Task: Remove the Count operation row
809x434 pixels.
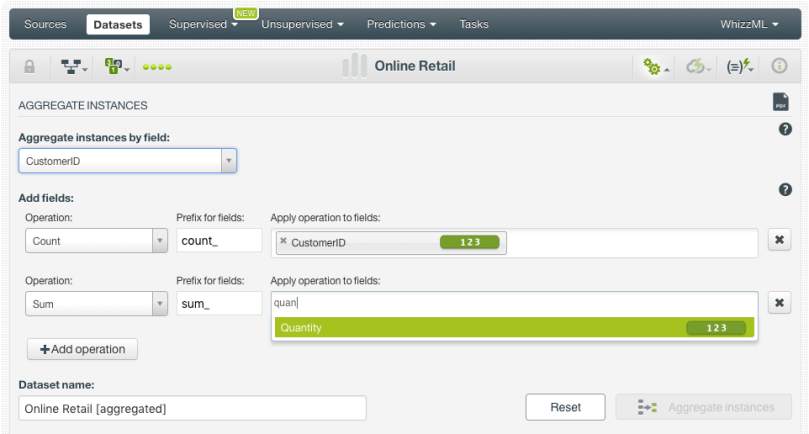Action: coord(779,240)
